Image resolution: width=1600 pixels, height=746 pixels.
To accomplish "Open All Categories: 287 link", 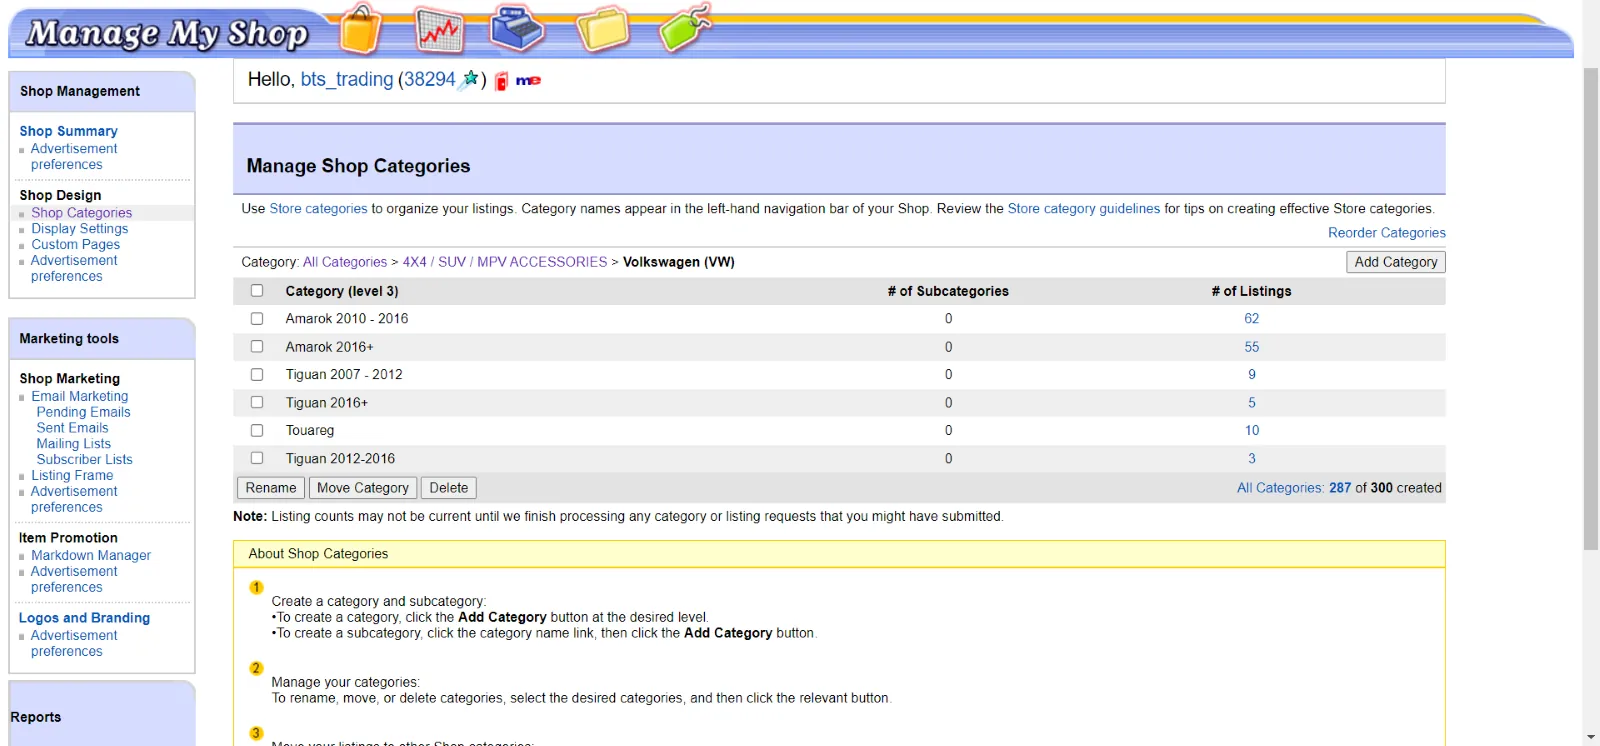I will (x=1294, y=488).
